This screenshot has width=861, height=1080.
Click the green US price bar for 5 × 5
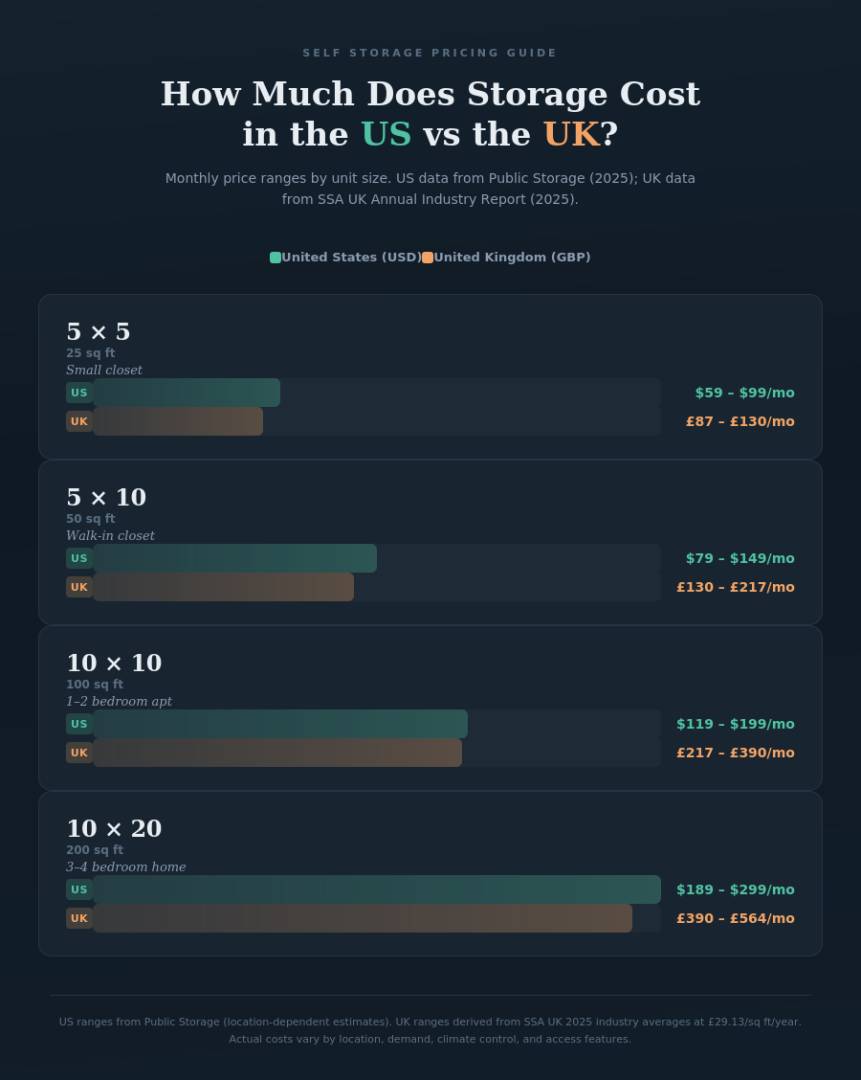pos(187,393)
